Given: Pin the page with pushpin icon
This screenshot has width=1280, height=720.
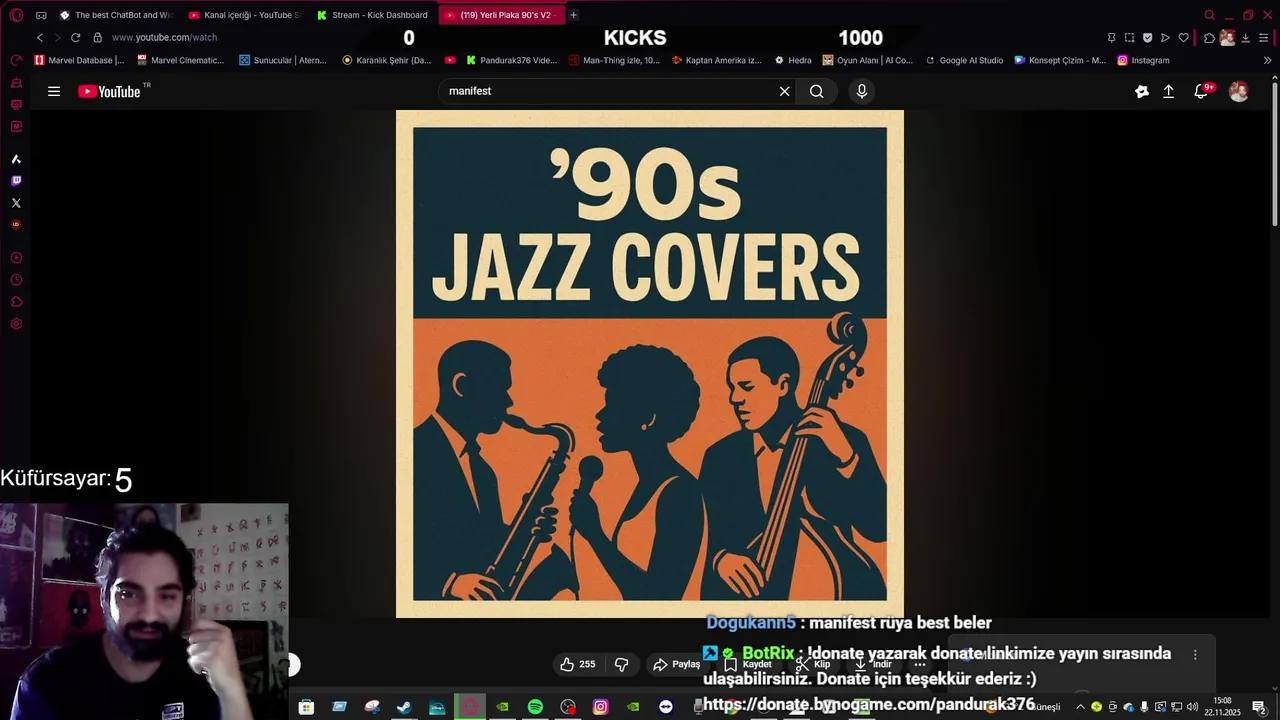Looking at the screenshot, I should (x=1111, y=37).
